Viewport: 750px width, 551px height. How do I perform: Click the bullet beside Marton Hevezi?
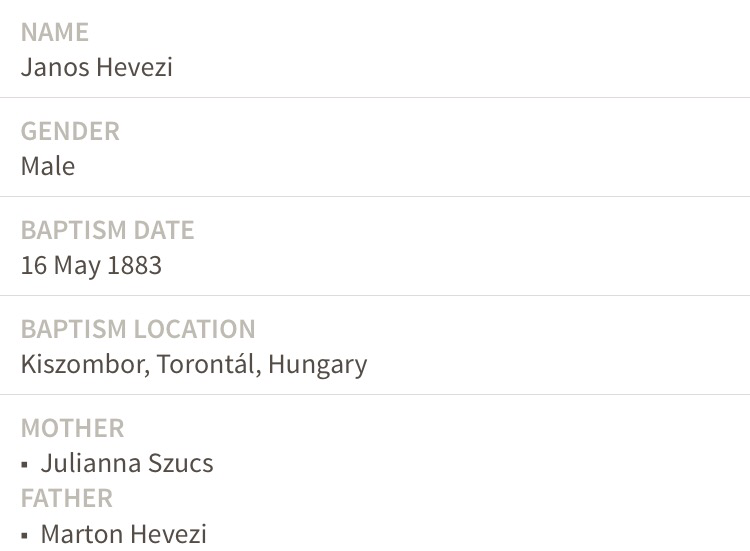(x=25, y=536)
